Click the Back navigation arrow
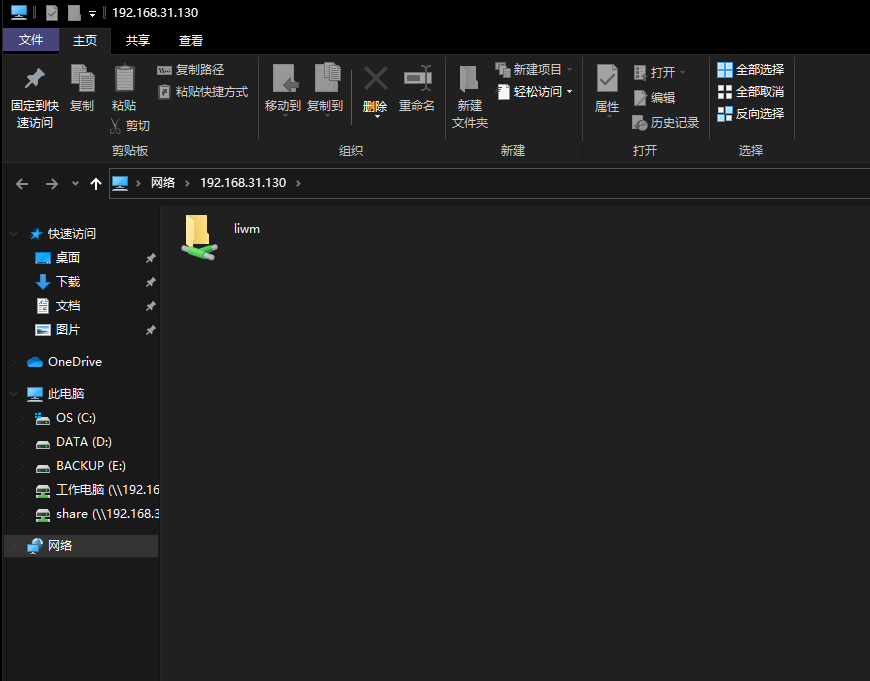The width and height of the screenshot is (870, 681). (x=22, y=184)
